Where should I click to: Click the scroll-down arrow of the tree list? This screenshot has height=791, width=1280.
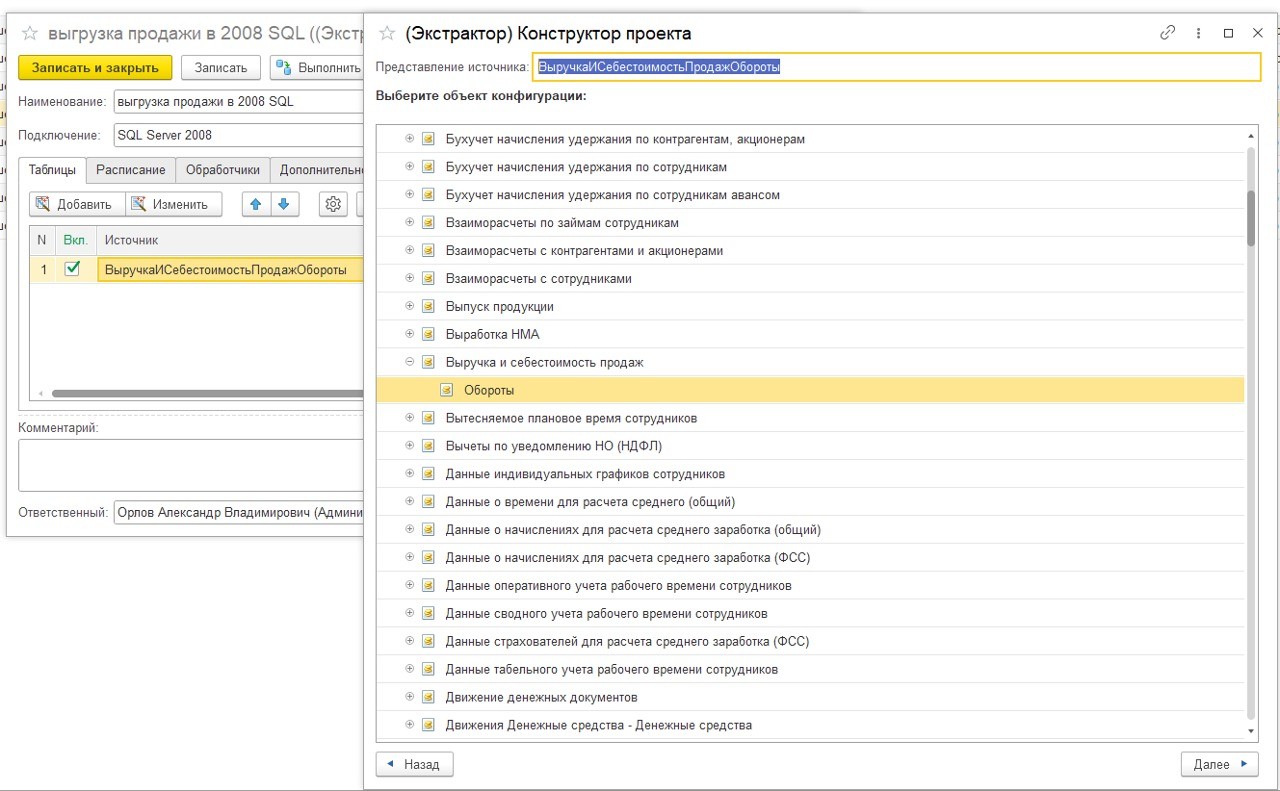1251,732
